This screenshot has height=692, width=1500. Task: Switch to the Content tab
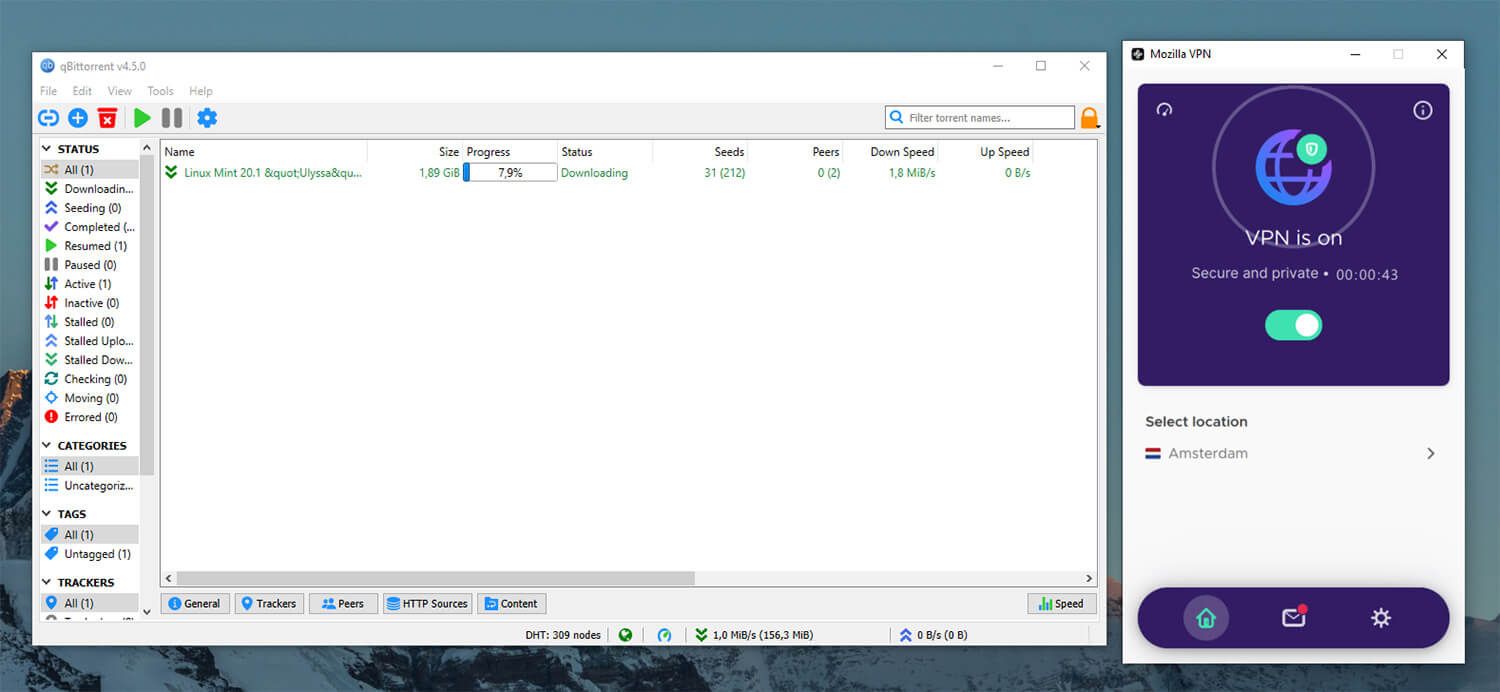click(x=512, y=604)
